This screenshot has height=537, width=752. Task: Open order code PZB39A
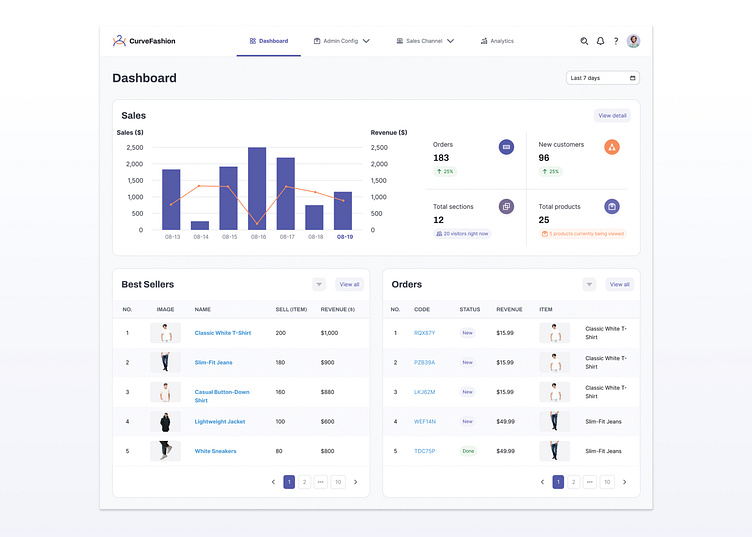[x=424, y=362]
